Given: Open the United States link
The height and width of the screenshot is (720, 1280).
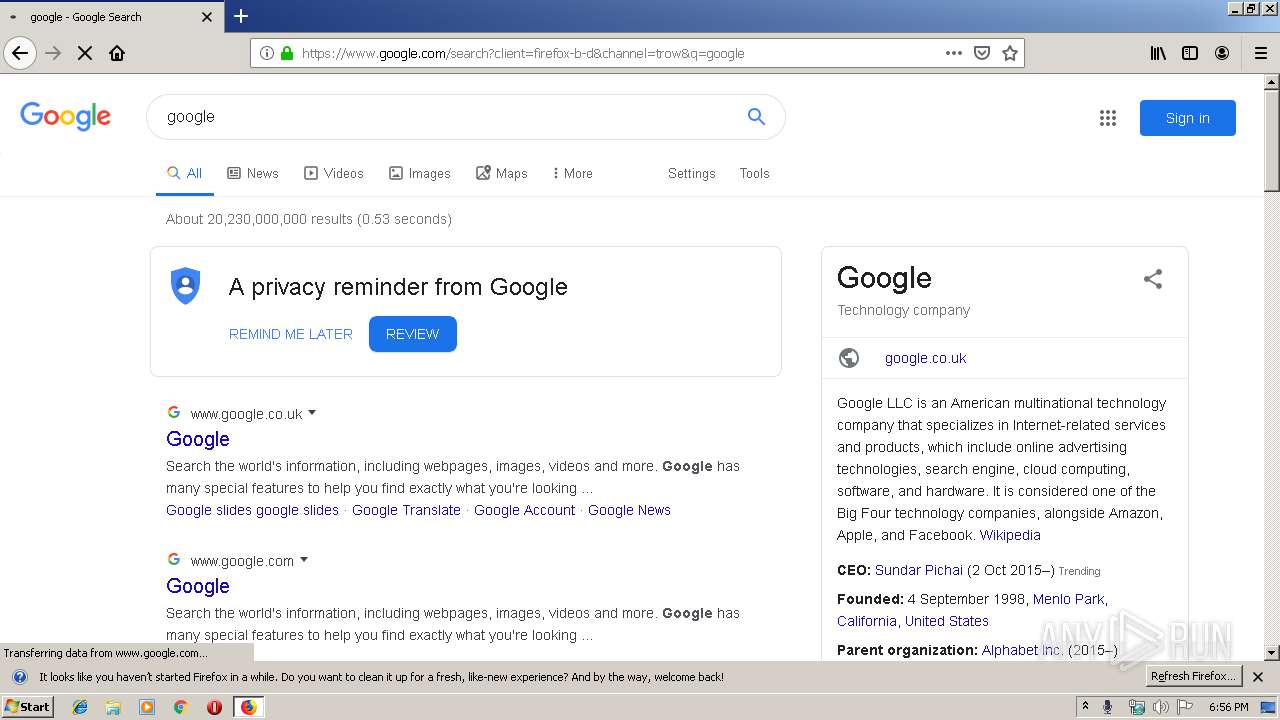Looking at the screenshot, I should point(946,621).
